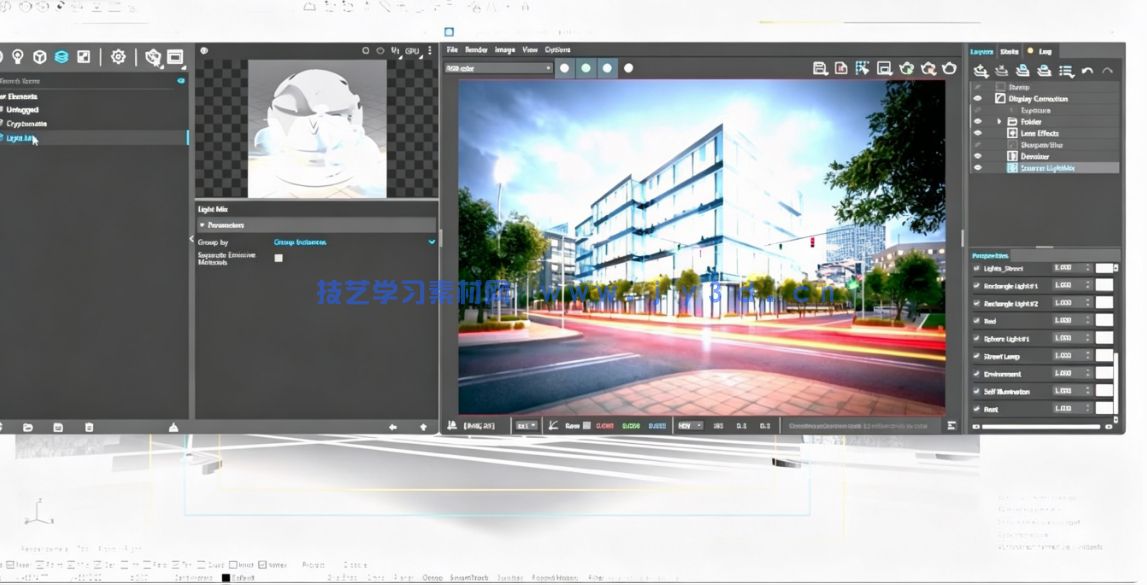
Task: Stop rendering with the stop icon in the VFB
Action: (x=948, y=68)
